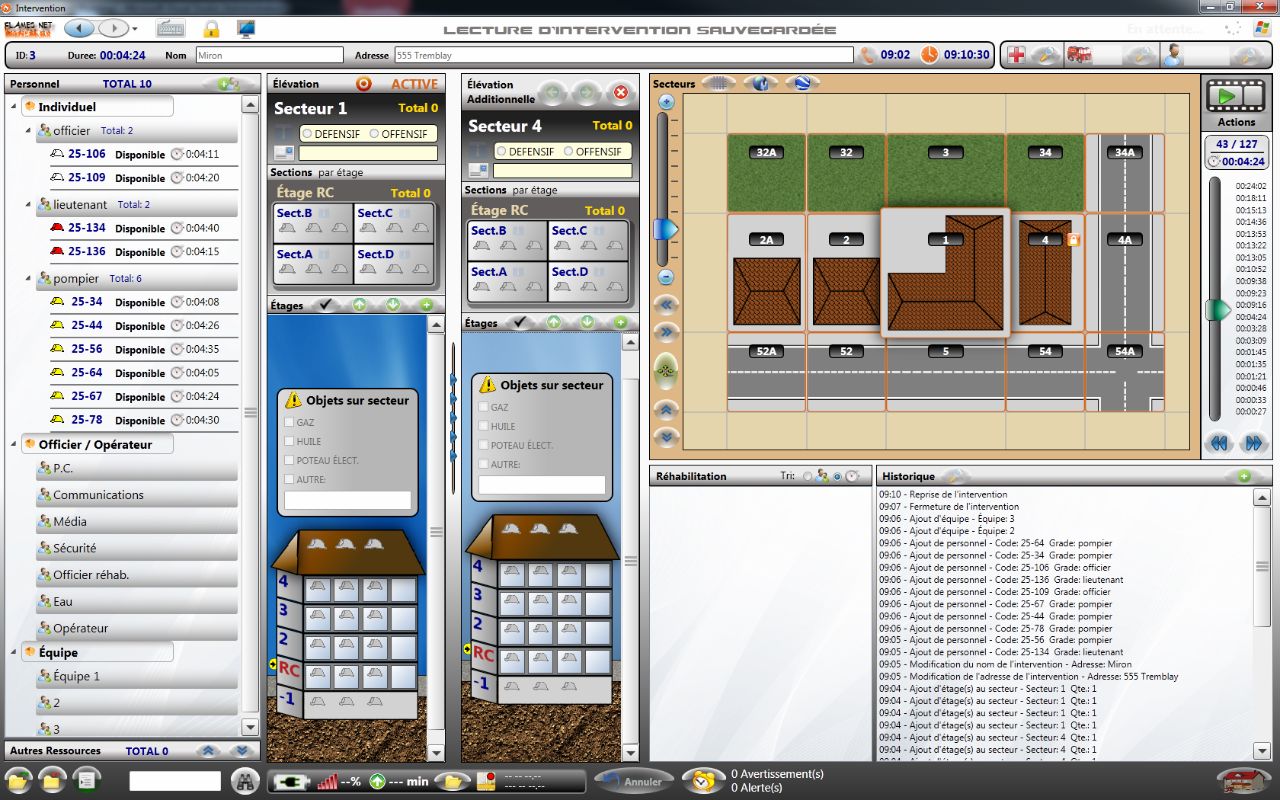Image resolution: width=1280 pixels, height=800 pixels.
Task: Select OFFENSIF radio for Secteur 4
Action: [570, 152]
